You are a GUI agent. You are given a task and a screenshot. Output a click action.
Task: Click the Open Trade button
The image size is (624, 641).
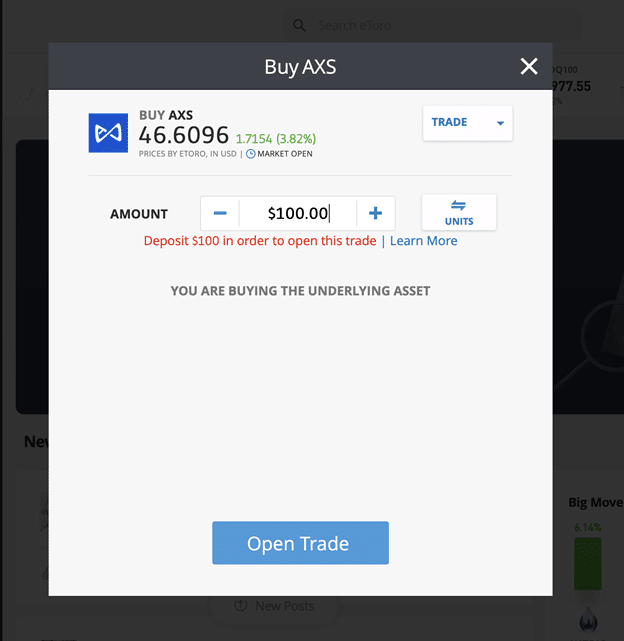click(300, 543)
